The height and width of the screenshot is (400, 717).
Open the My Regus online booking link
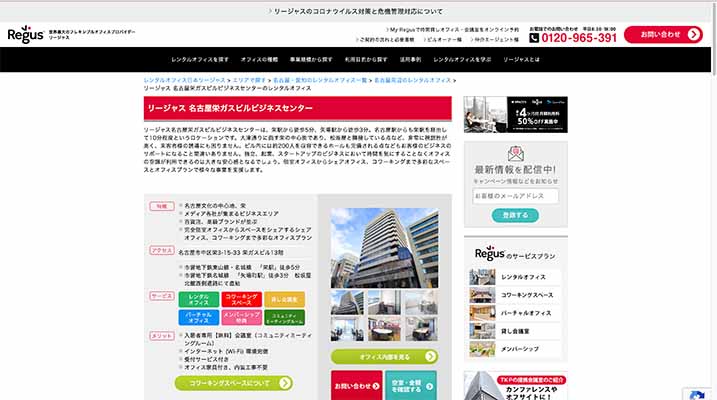452,29
